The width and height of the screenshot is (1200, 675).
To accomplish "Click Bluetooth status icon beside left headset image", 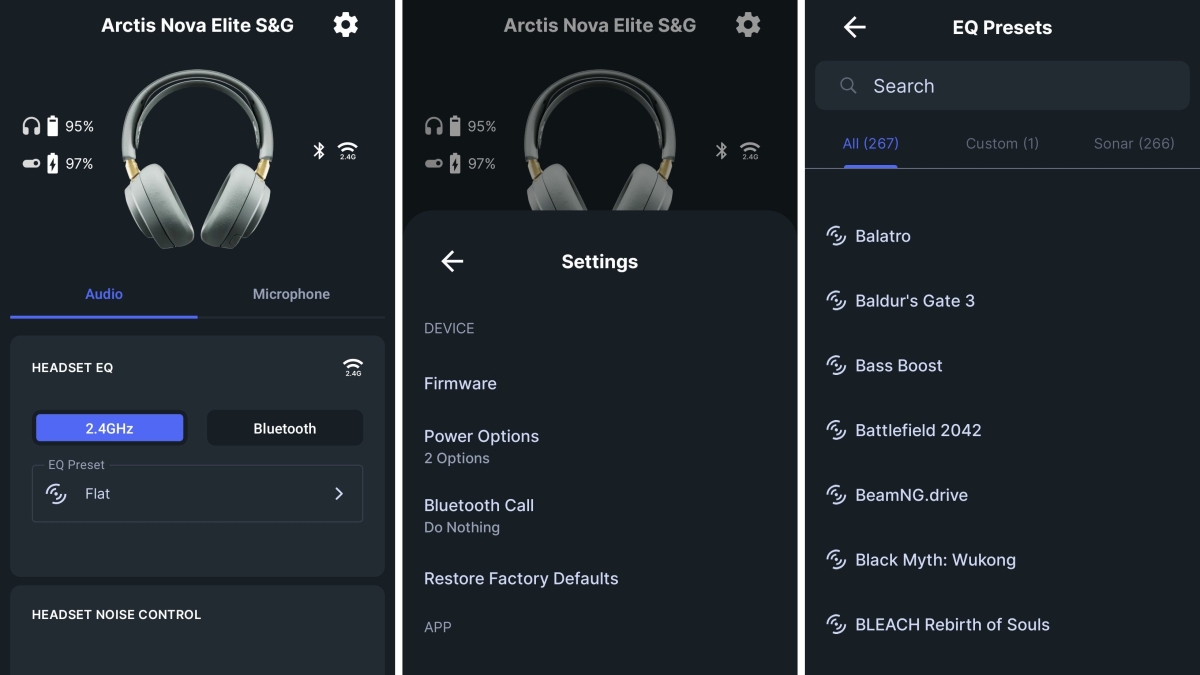I will [x=319, y=151].
